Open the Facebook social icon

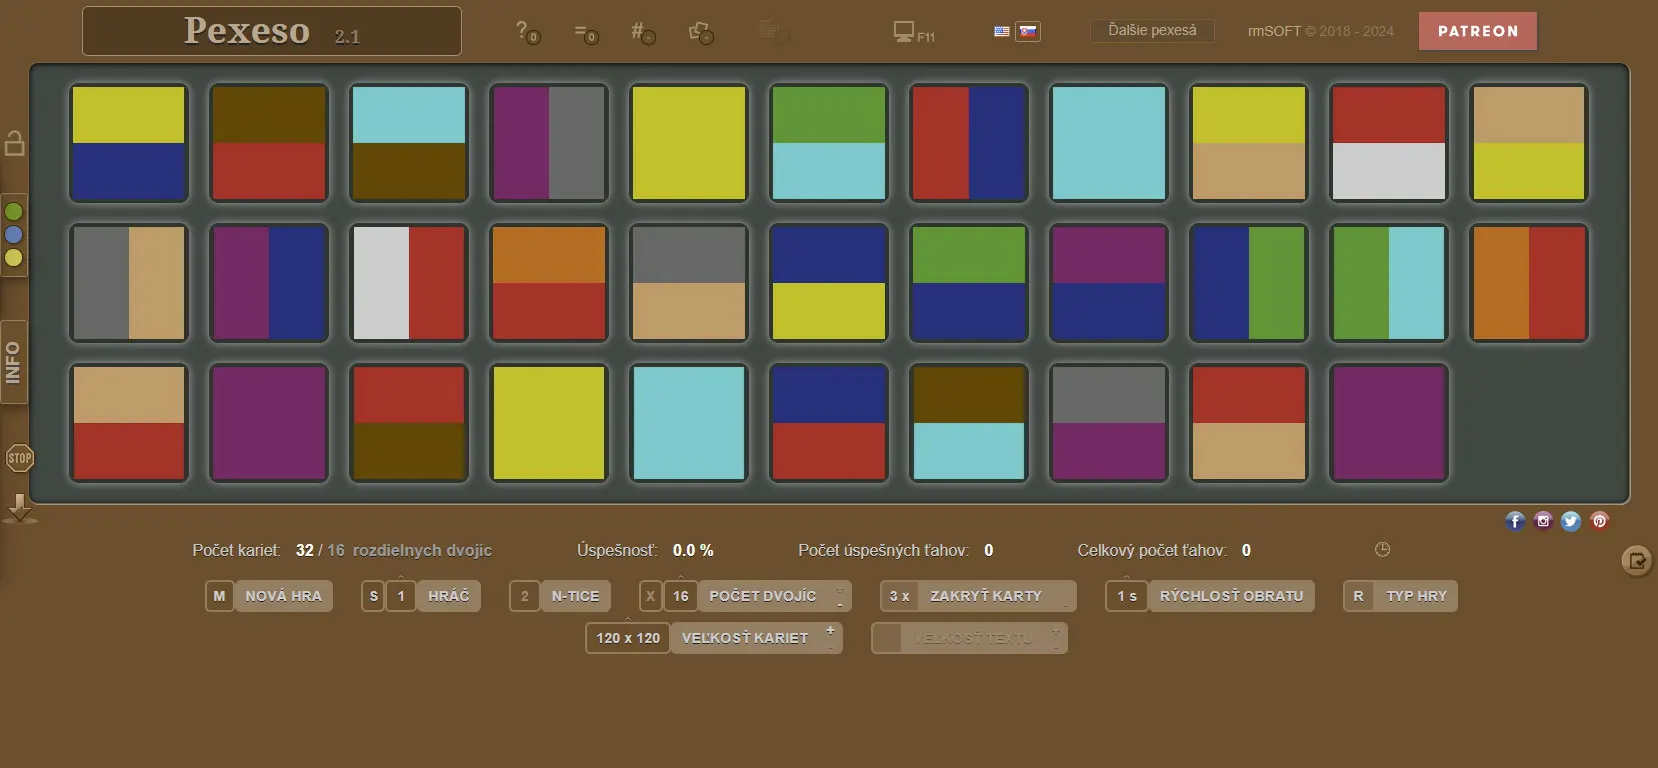[1515, 520]
